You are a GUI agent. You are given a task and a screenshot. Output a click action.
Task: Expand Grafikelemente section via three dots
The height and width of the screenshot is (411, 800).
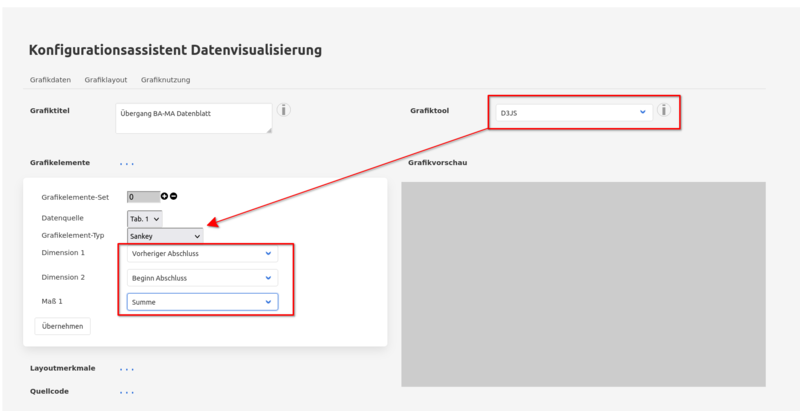click(x=127, y=163)
